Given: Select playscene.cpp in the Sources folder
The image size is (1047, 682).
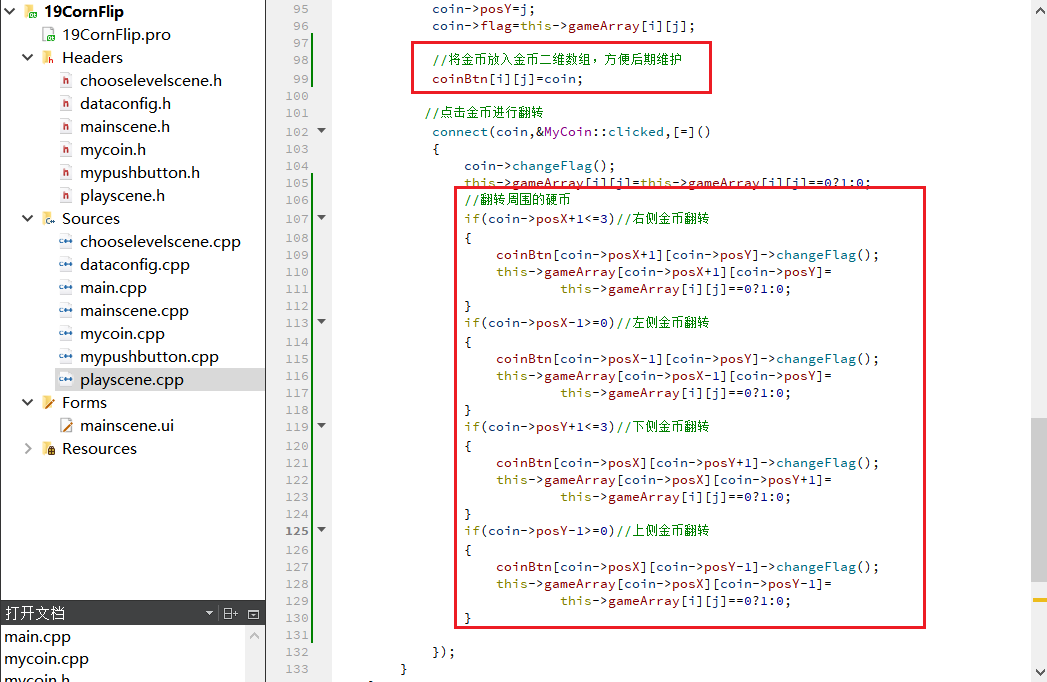Looking at the screenshot, I should pyautogui.click(x=132, y=379).
